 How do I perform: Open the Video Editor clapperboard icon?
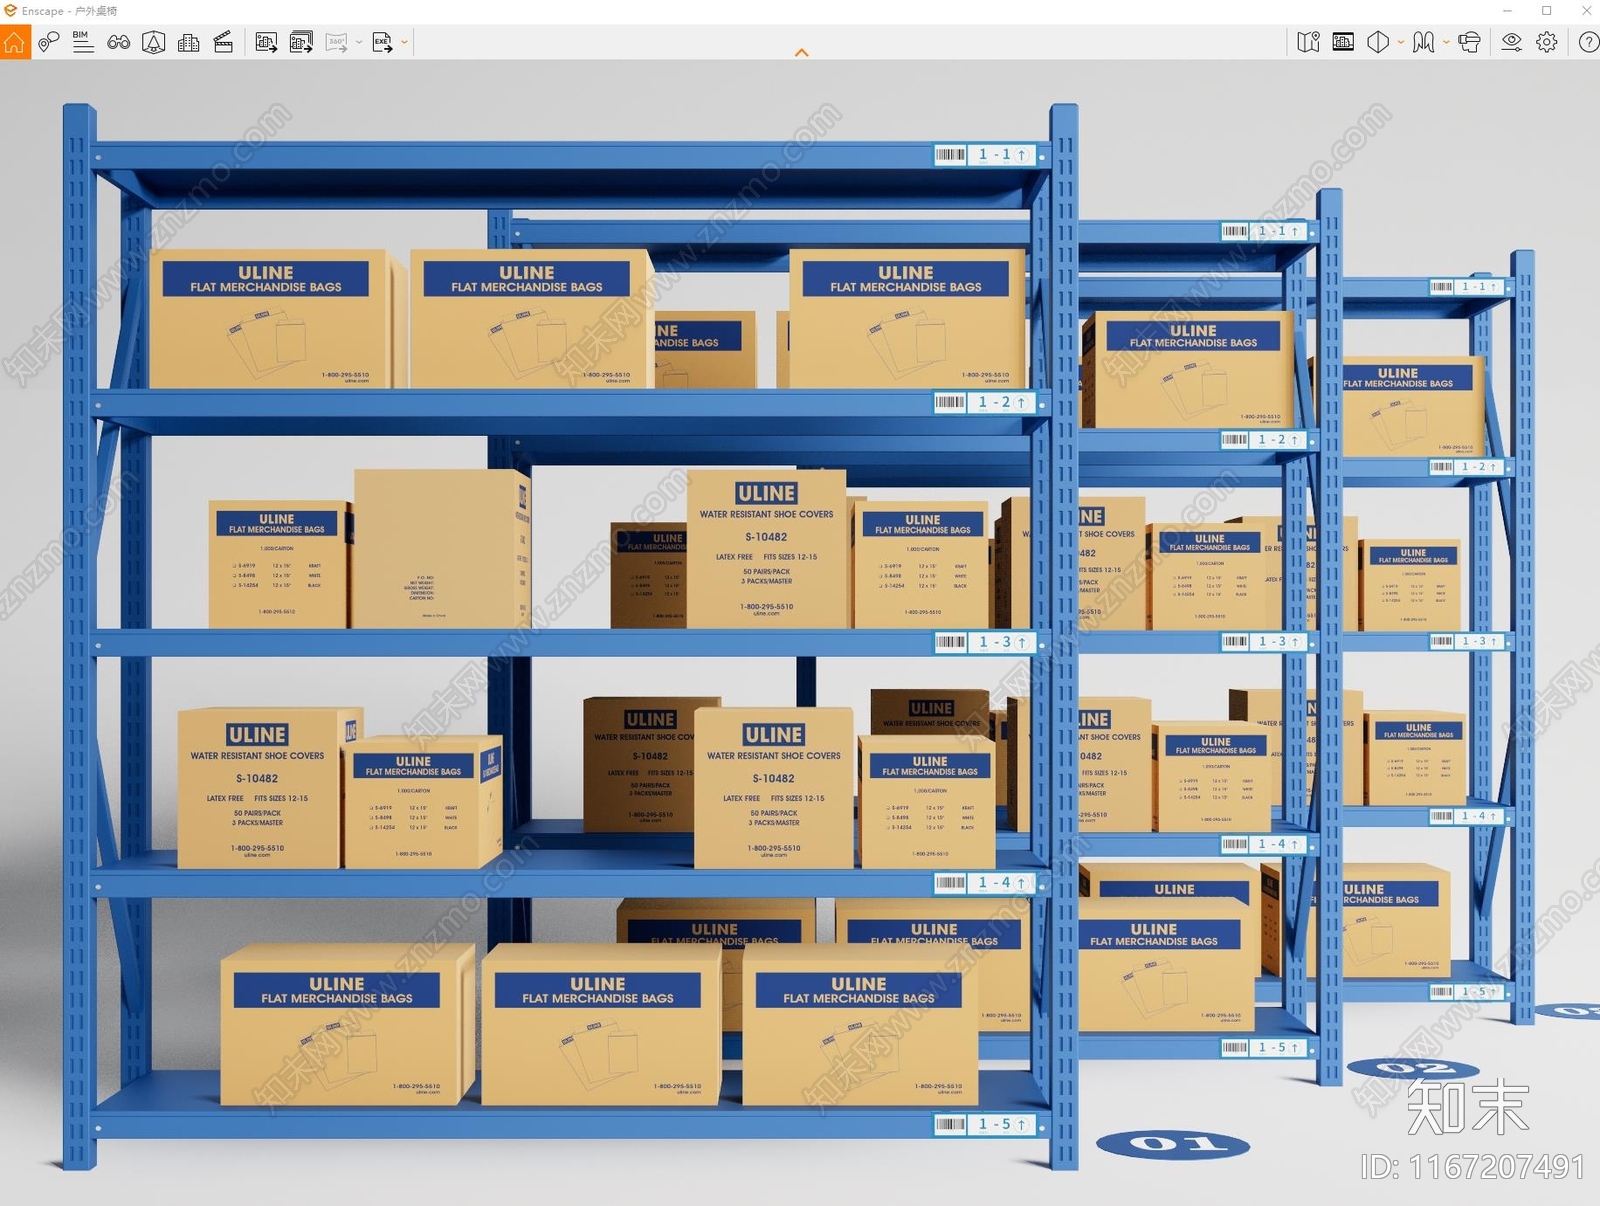click(x=223, y=42)
